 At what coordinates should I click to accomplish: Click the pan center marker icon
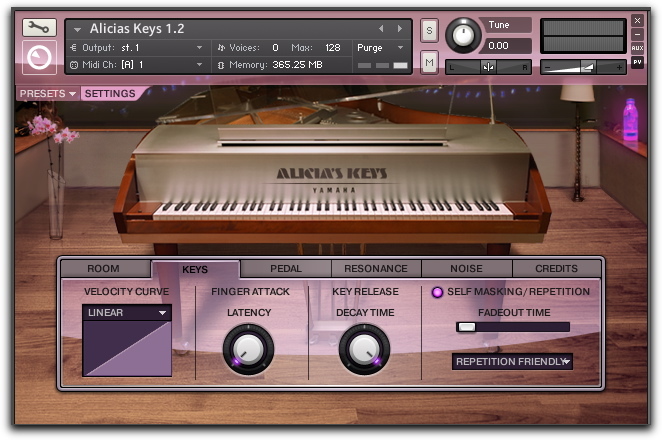488,67
